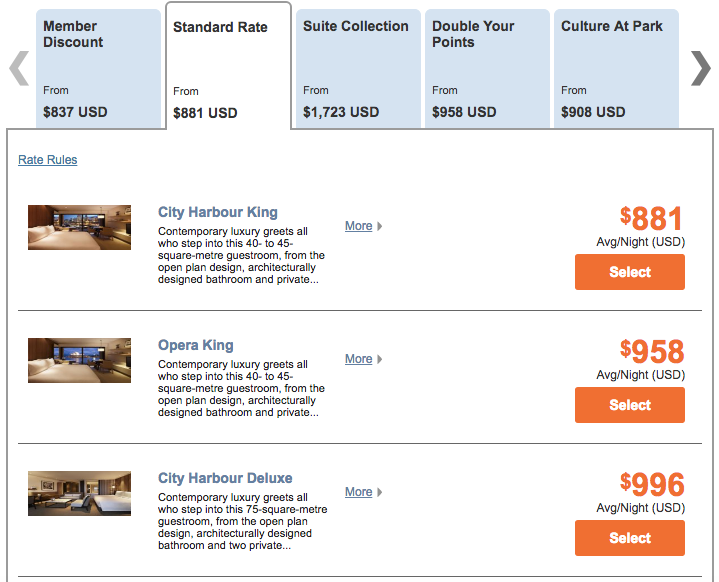
Task: Open the Rate Rules link
Action: click(x=48, y=160)
